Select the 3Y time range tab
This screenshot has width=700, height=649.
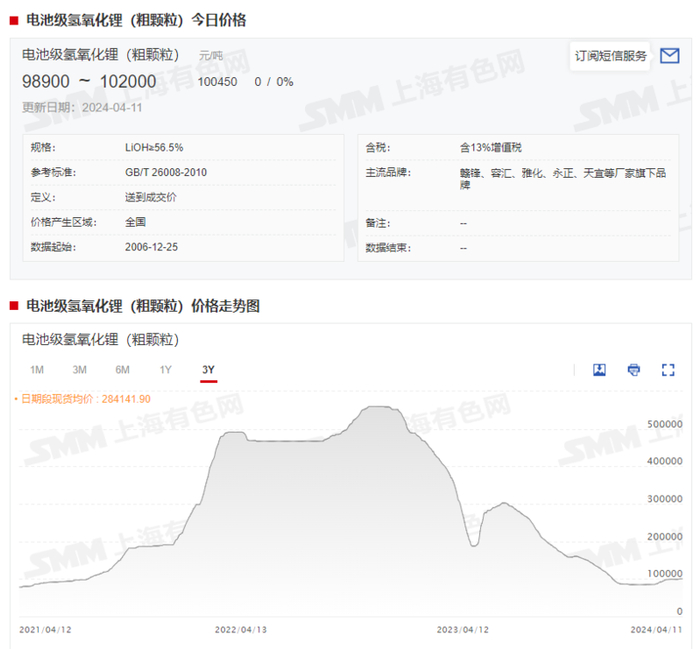coord(208,370)
